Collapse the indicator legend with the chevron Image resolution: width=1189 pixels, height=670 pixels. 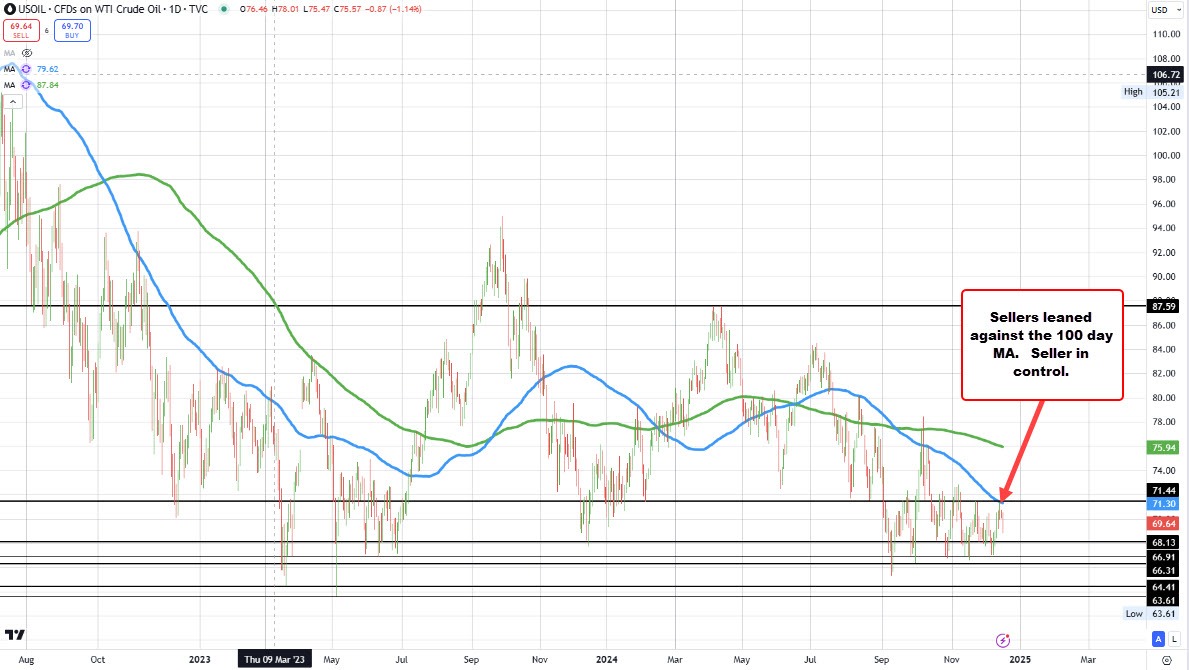(13, 101)
